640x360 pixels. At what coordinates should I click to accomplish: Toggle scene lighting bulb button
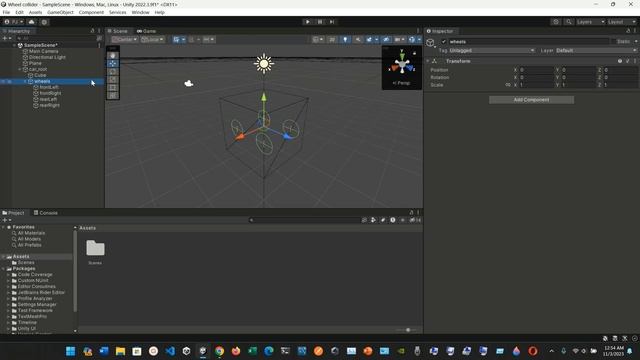(345, 40)
